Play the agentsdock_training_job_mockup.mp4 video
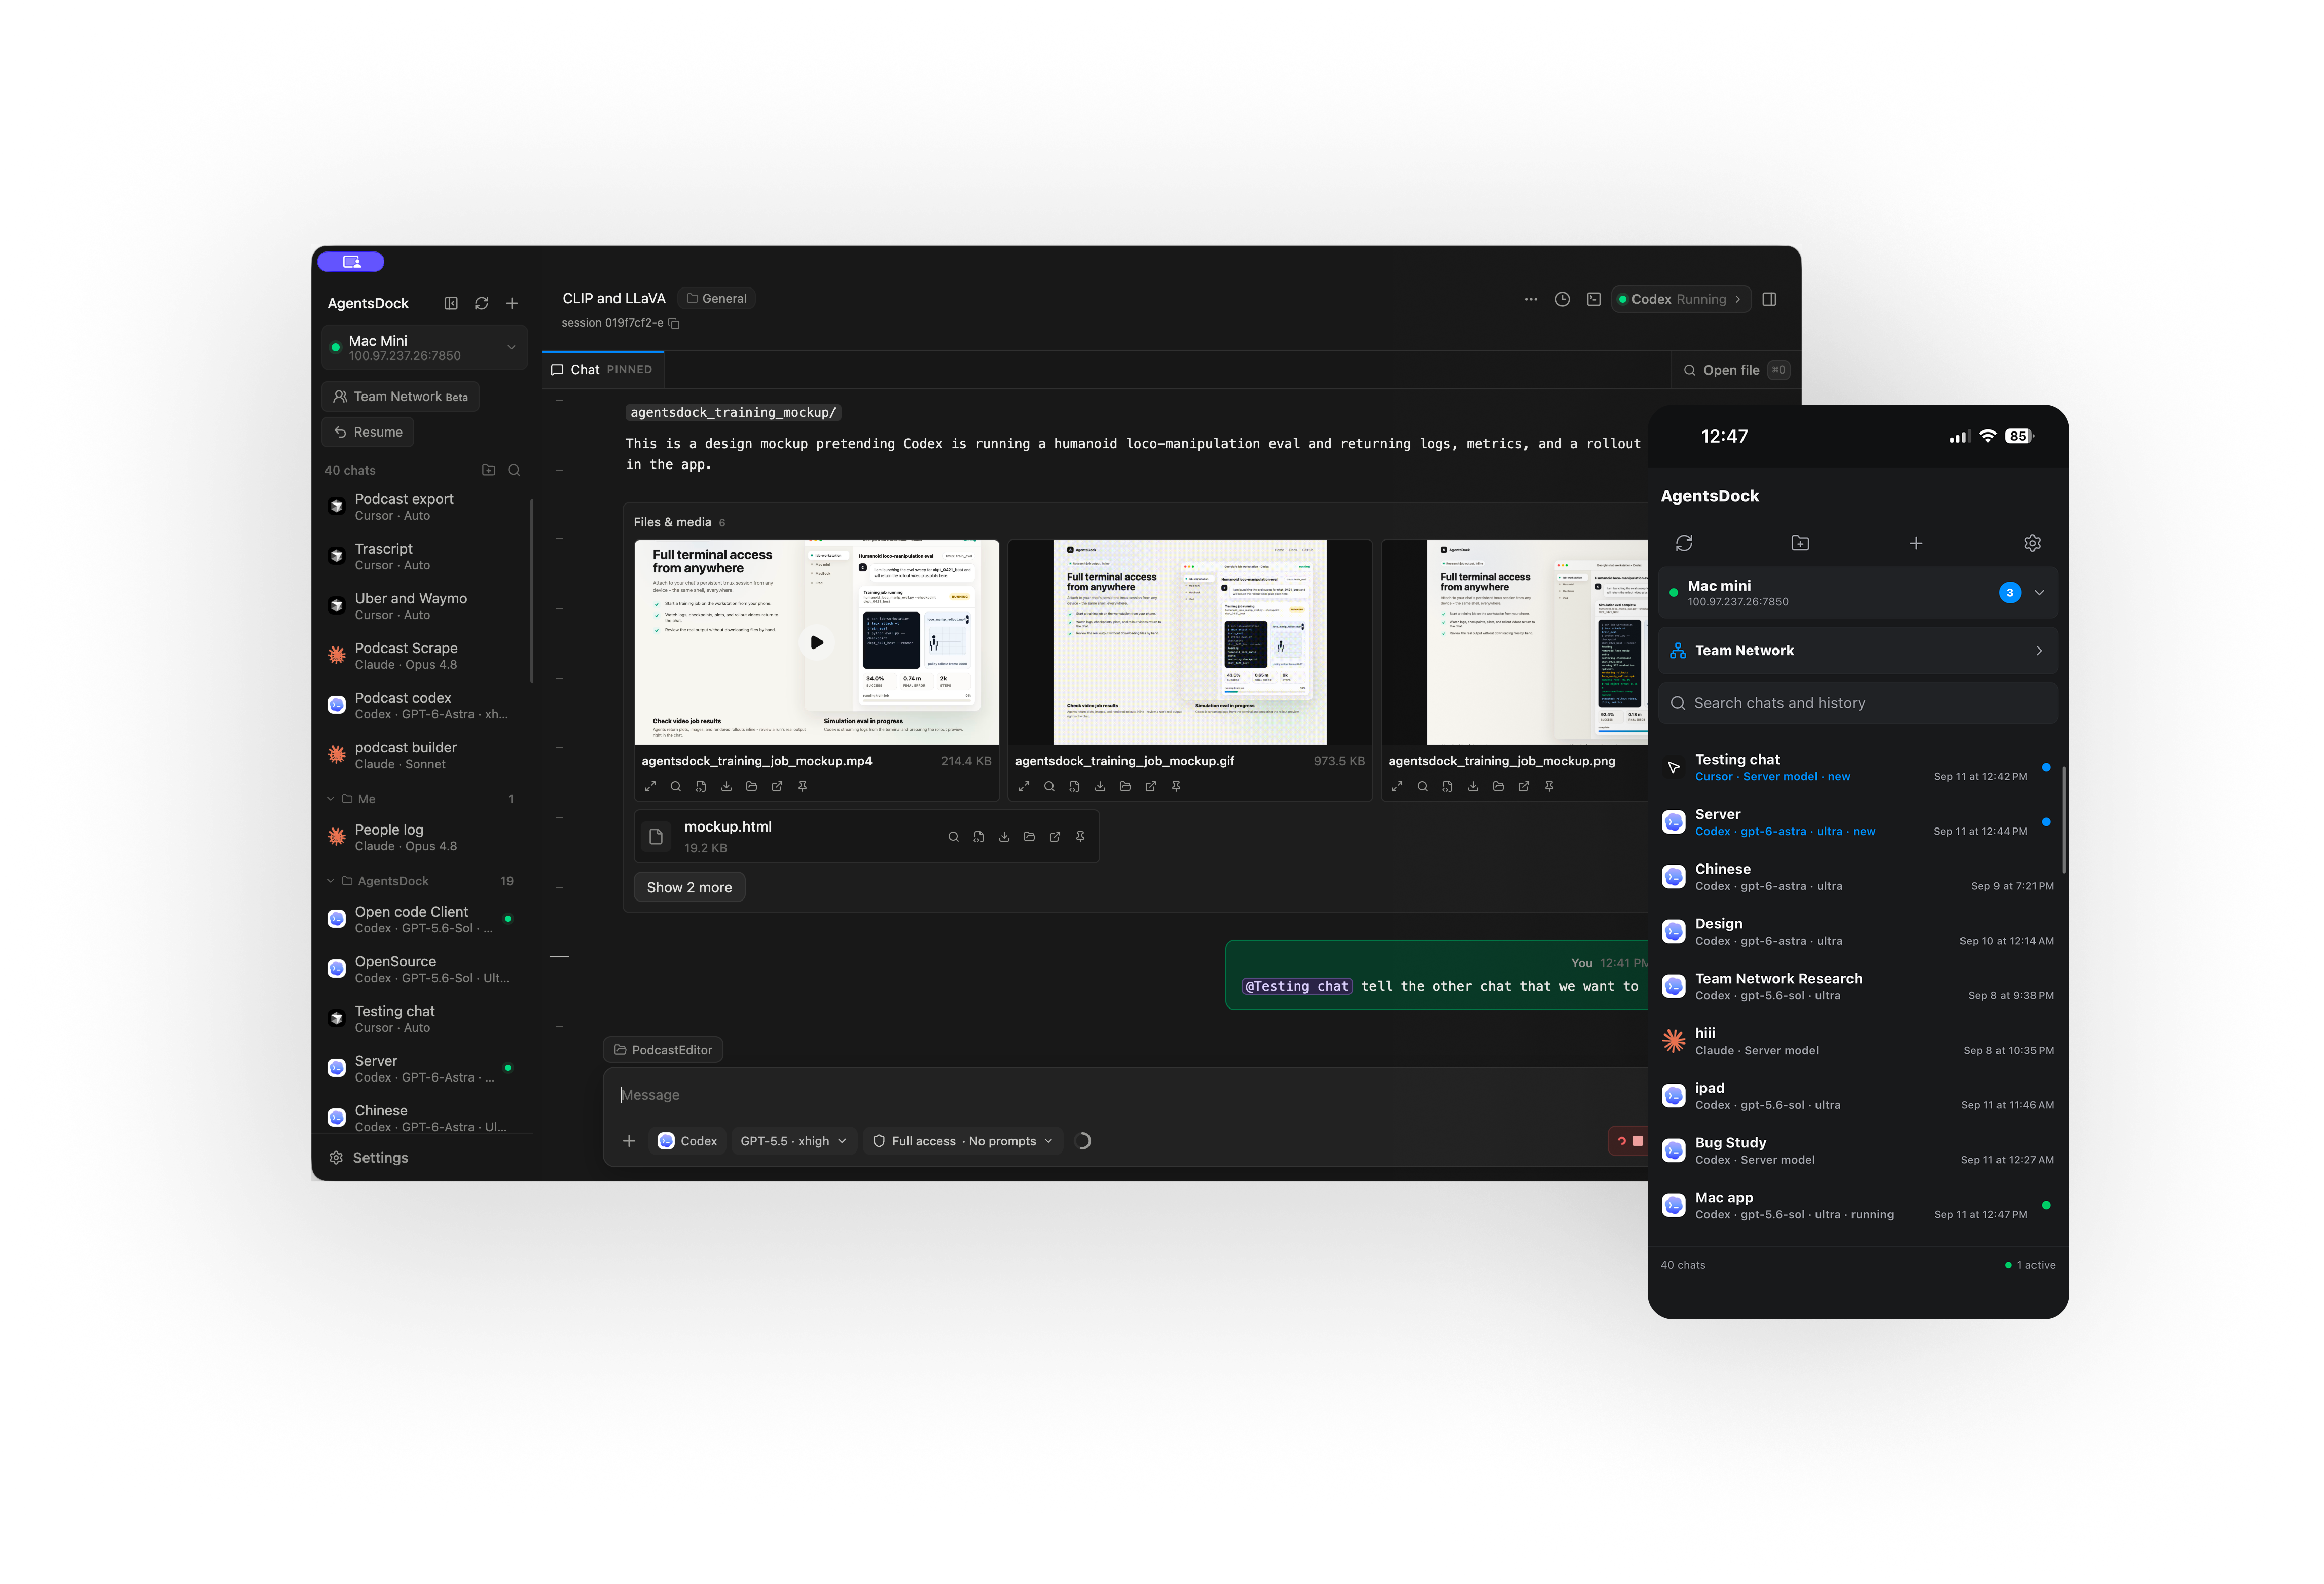2324x1584 pixels. [x=817, y=642]
